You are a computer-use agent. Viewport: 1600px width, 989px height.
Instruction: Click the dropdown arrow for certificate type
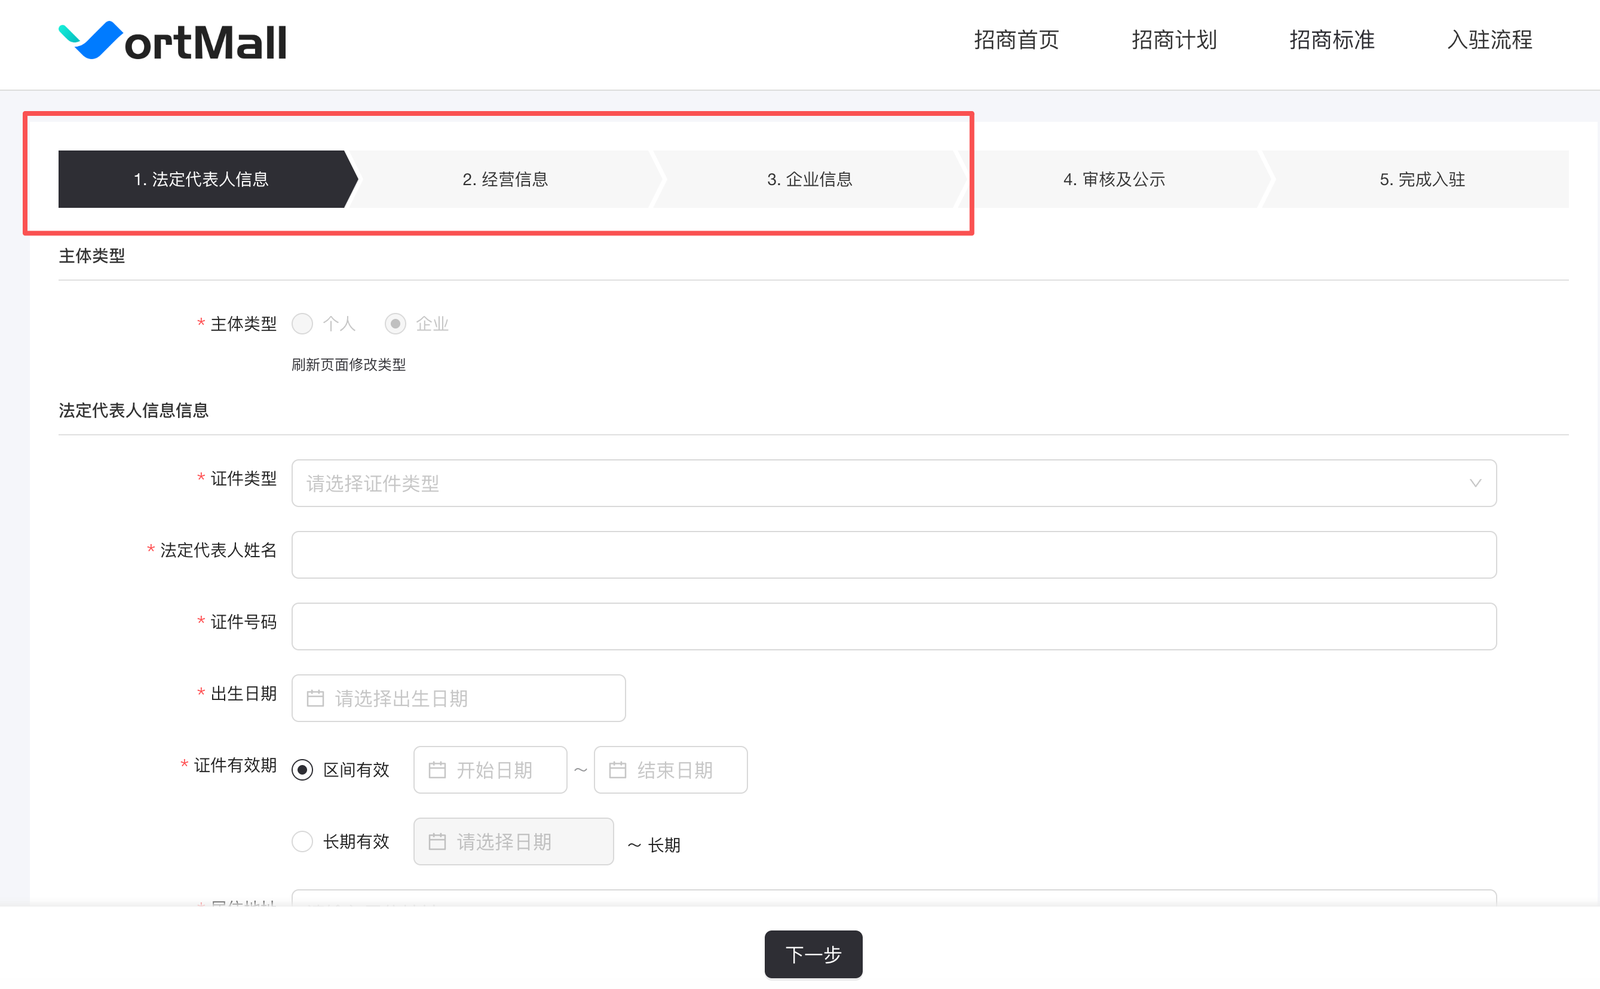(1475, 483)
